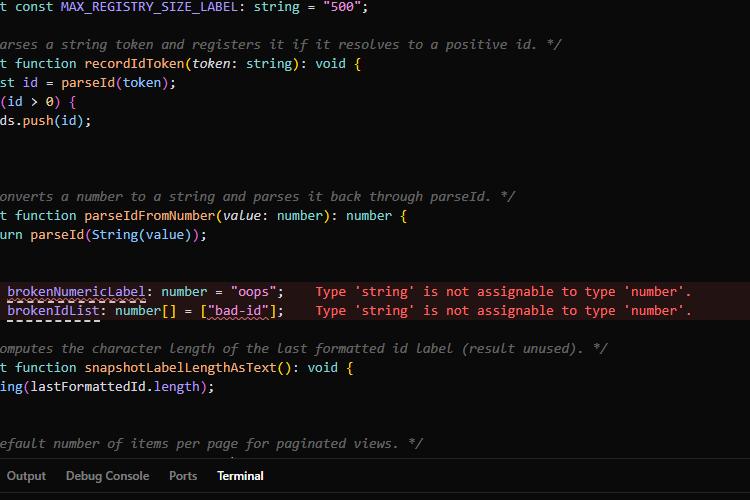Click the comment about paginated views

[x=210, y=444]
